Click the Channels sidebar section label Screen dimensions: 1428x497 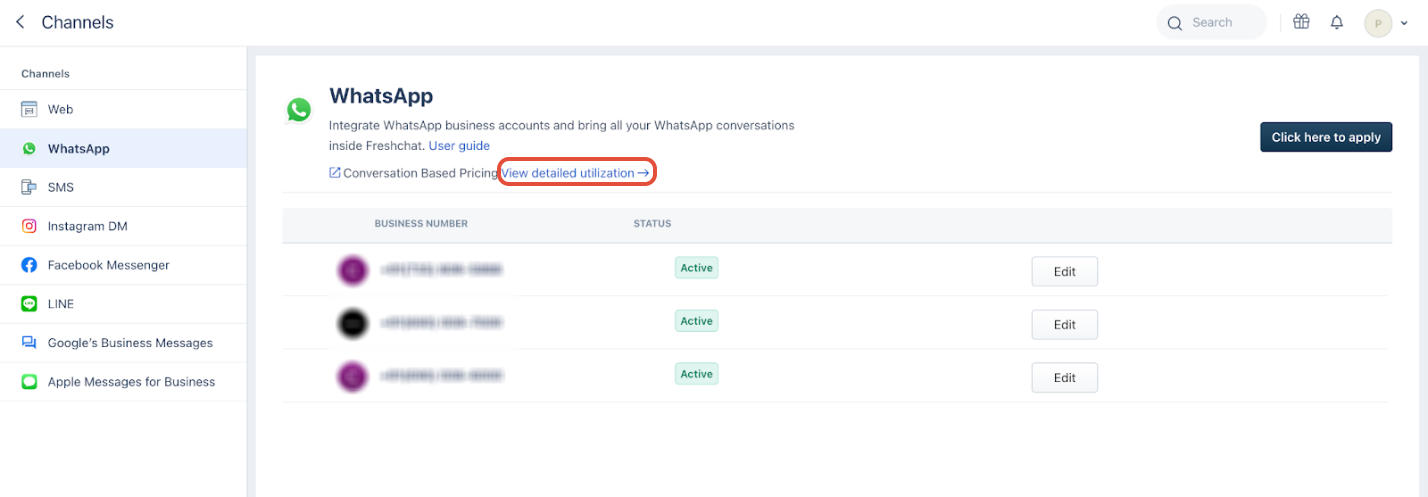[x=45, y=74]
